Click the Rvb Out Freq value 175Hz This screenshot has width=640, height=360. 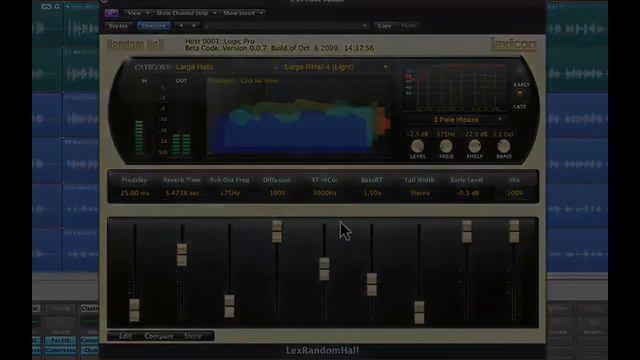(x=229, y=193)
